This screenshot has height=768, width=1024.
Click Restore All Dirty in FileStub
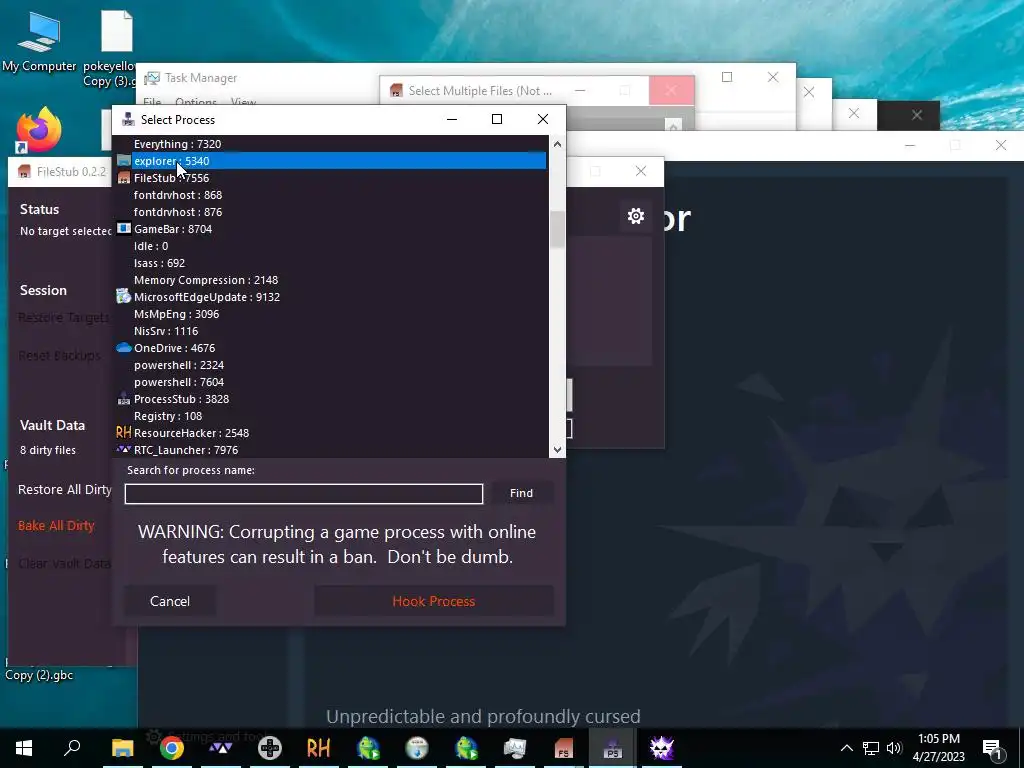pos(65,489)
